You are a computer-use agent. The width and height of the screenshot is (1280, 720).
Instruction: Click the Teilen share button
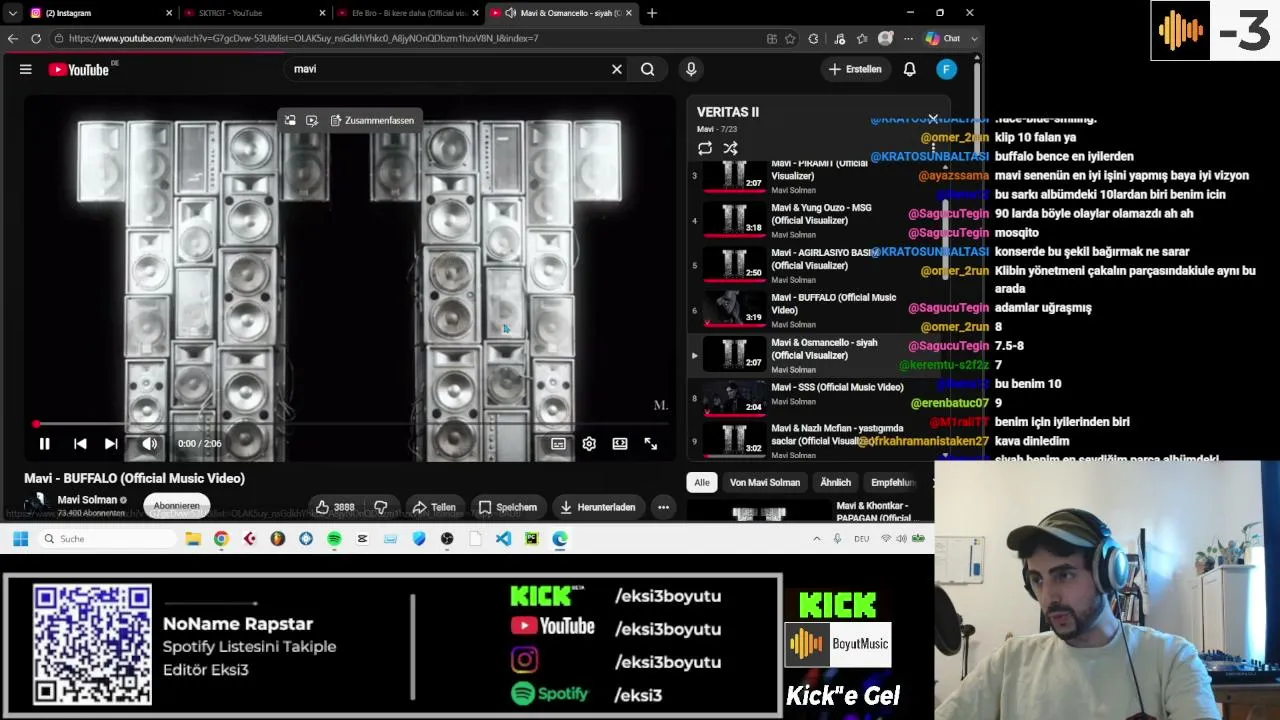point(434,507)
